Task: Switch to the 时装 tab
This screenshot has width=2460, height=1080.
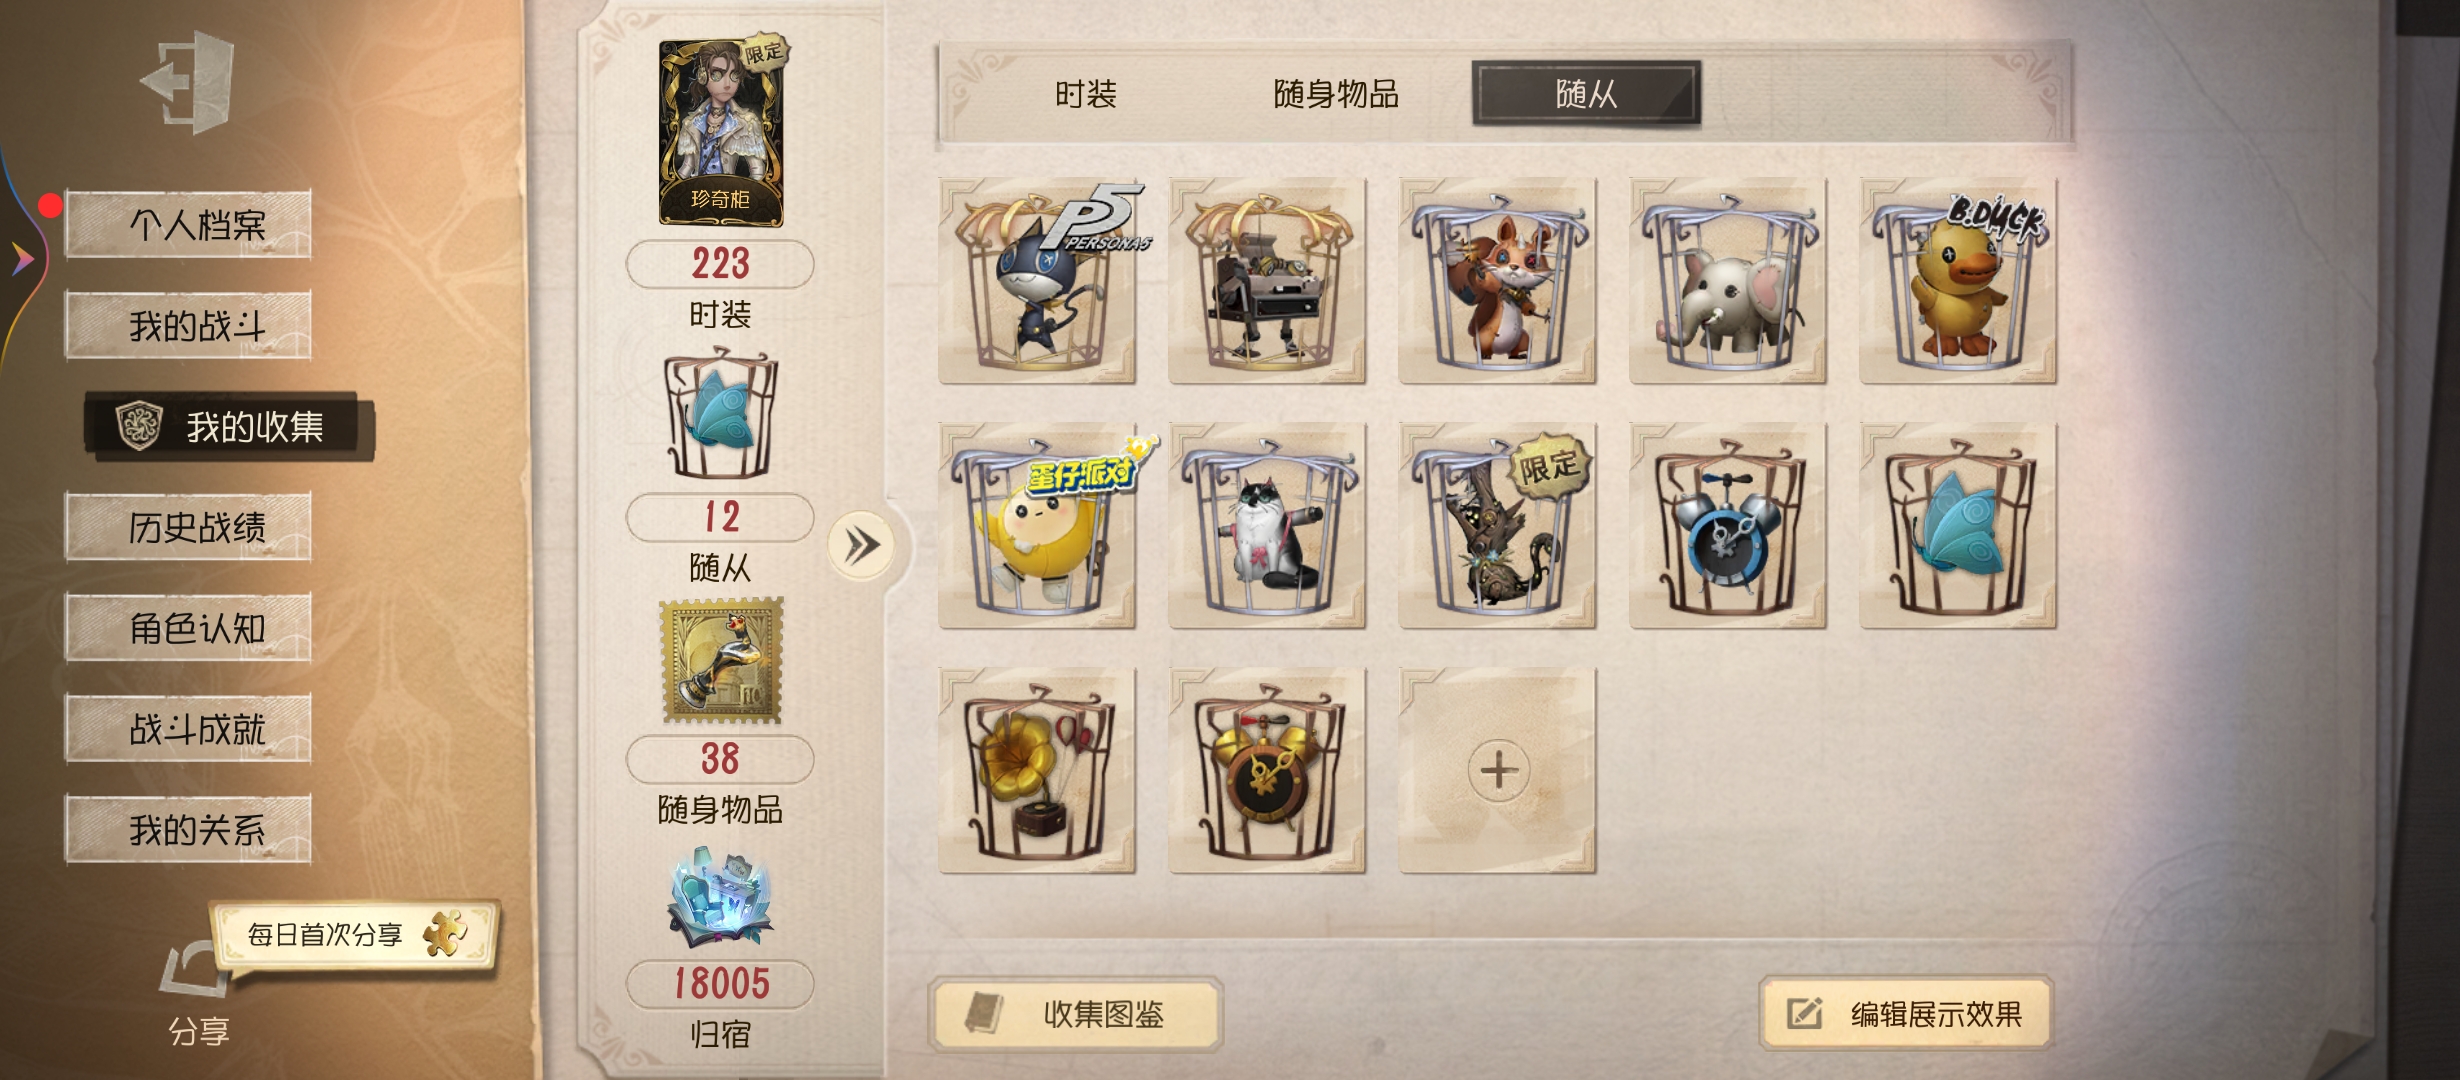Action: (1086, 94)
